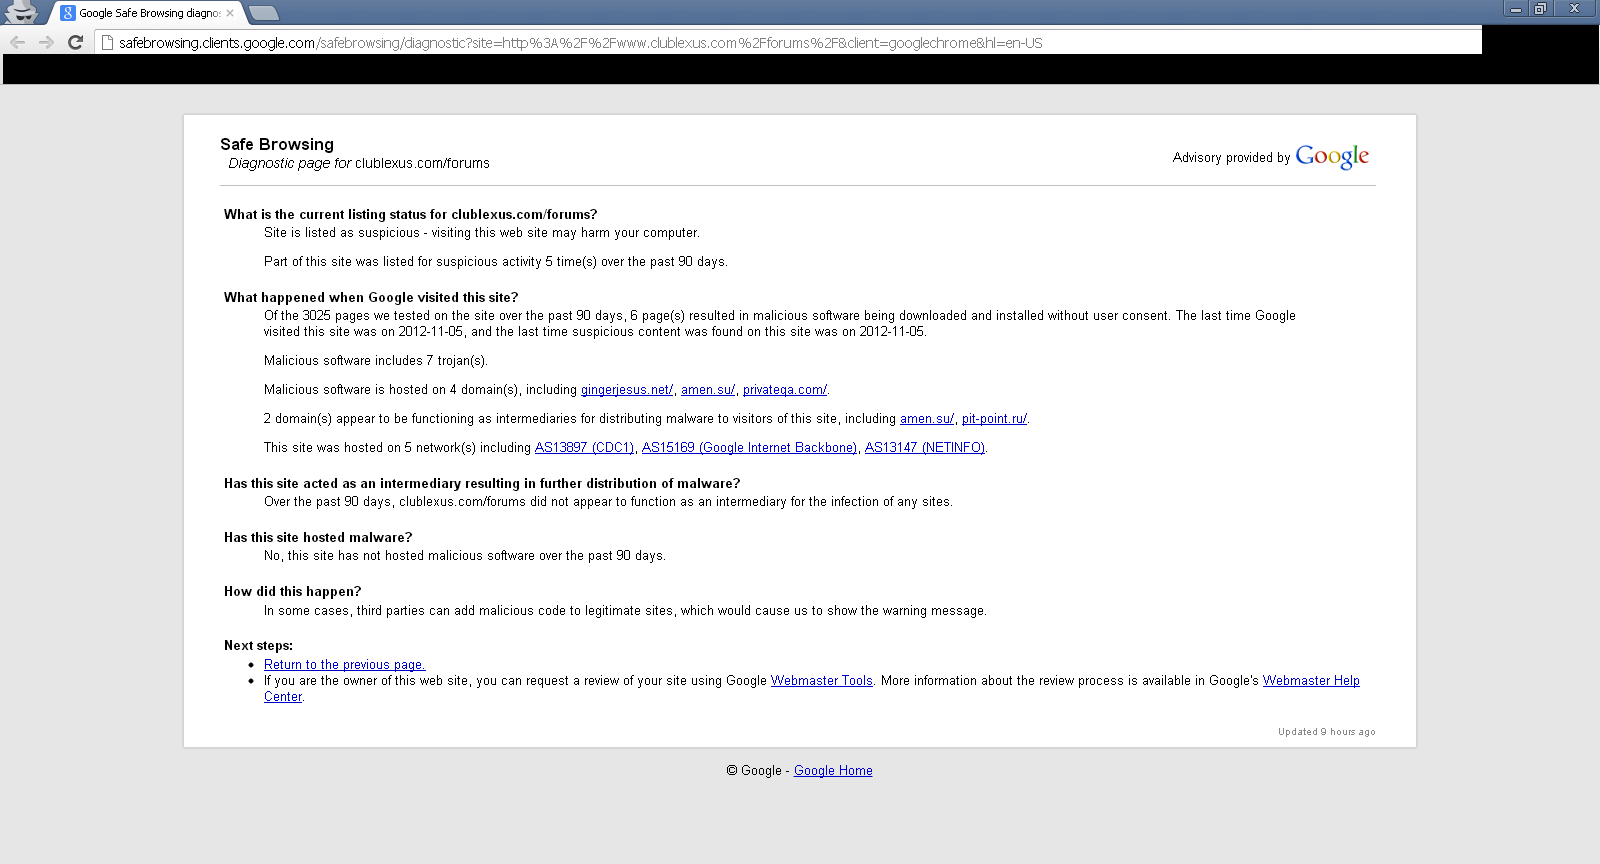Image resolution: width=1600 pixels, height=864 pixels.
Task: Open the privateqa.com/ link
Action: click(785, 390)
